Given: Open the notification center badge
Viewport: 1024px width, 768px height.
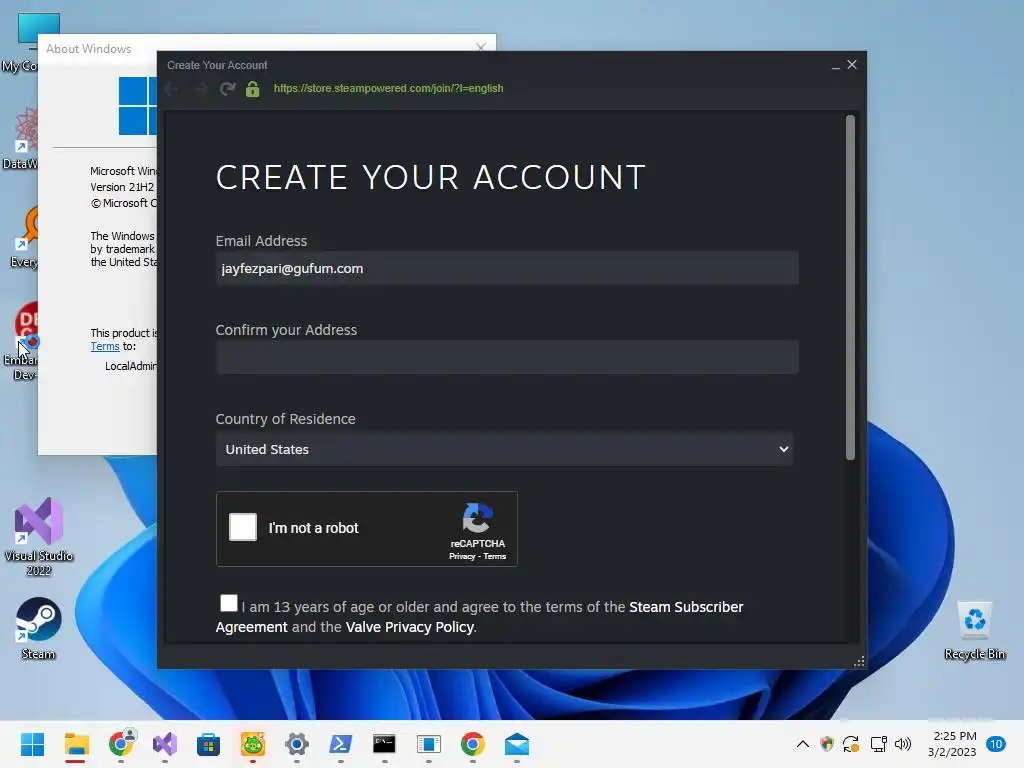Looking at the screenshot, I should click(996, 744).
